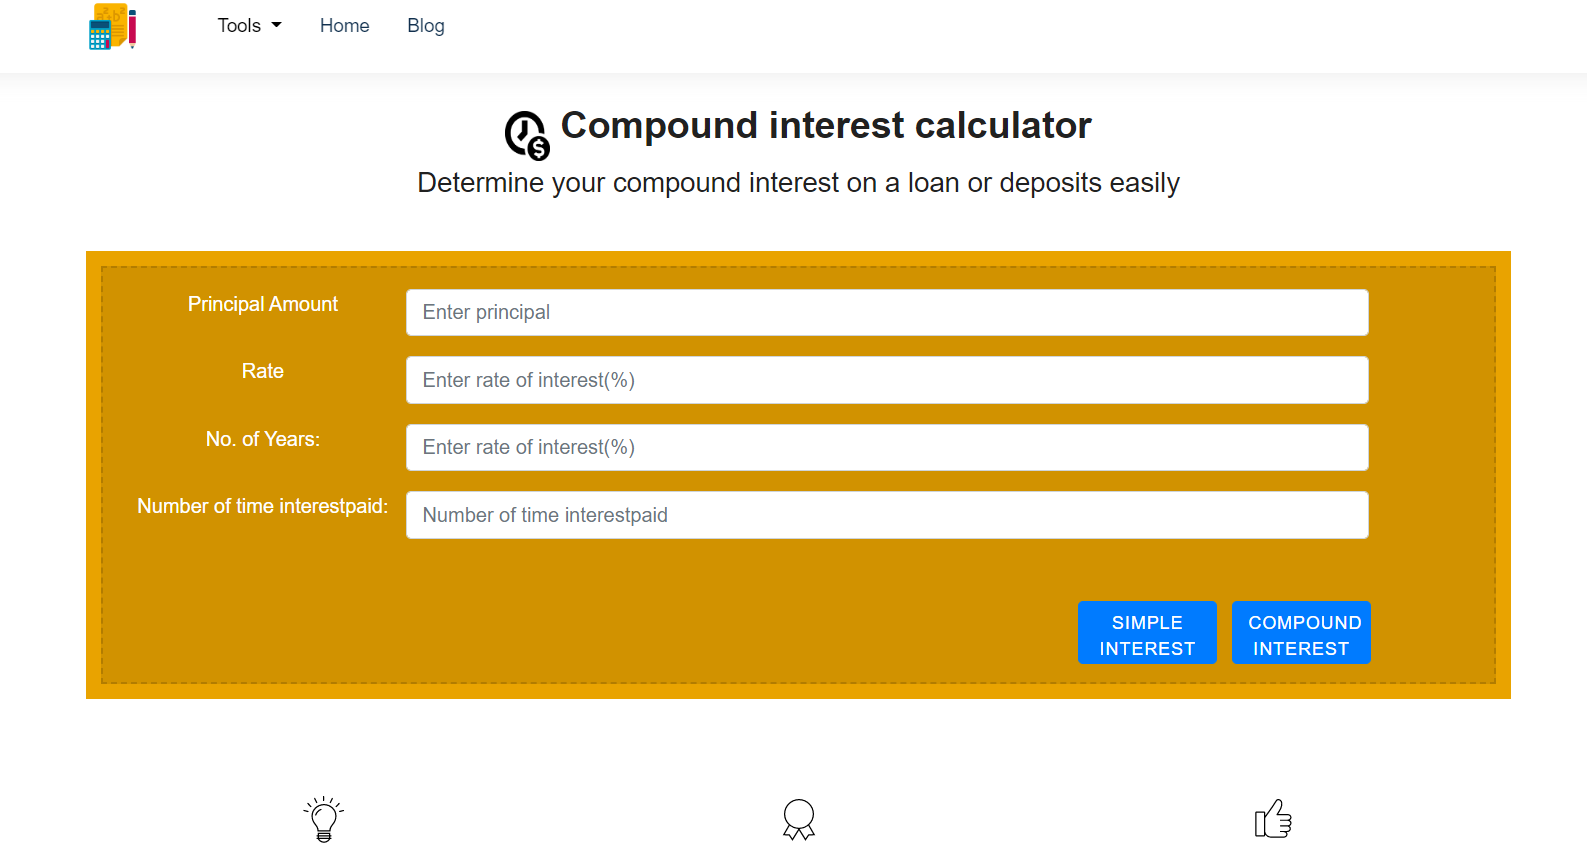The image size is (1587, 857).
Task: Click the clock with dollar sign icon
Action: point(527,135)
